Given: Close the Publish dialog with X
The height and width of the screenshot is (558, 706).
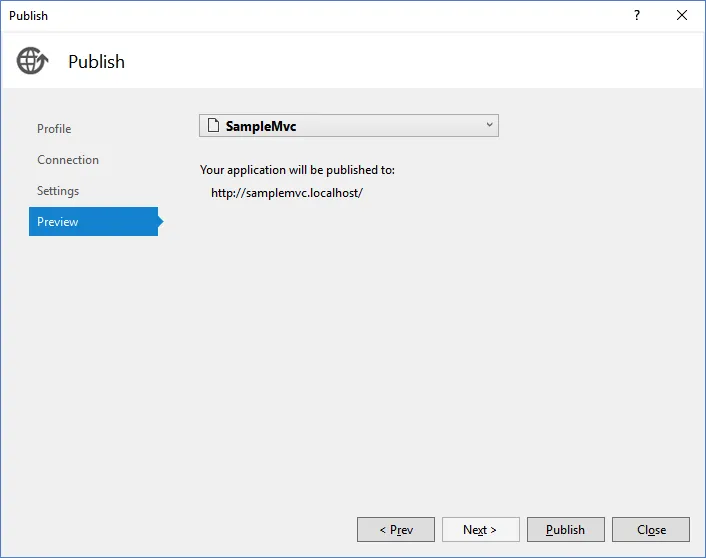Looking at the screenshot, I should [x=682, y=15].
